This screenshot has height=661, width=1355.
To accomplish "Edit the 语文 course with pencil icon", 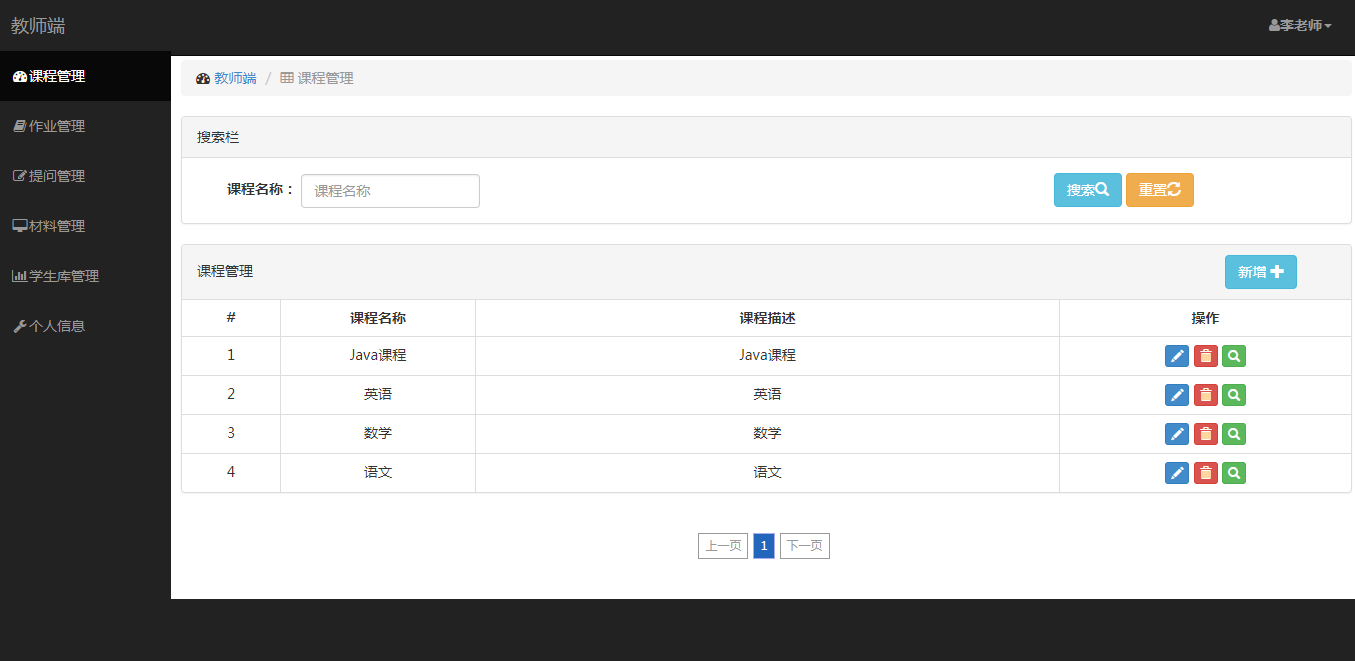I will 1177,473.
